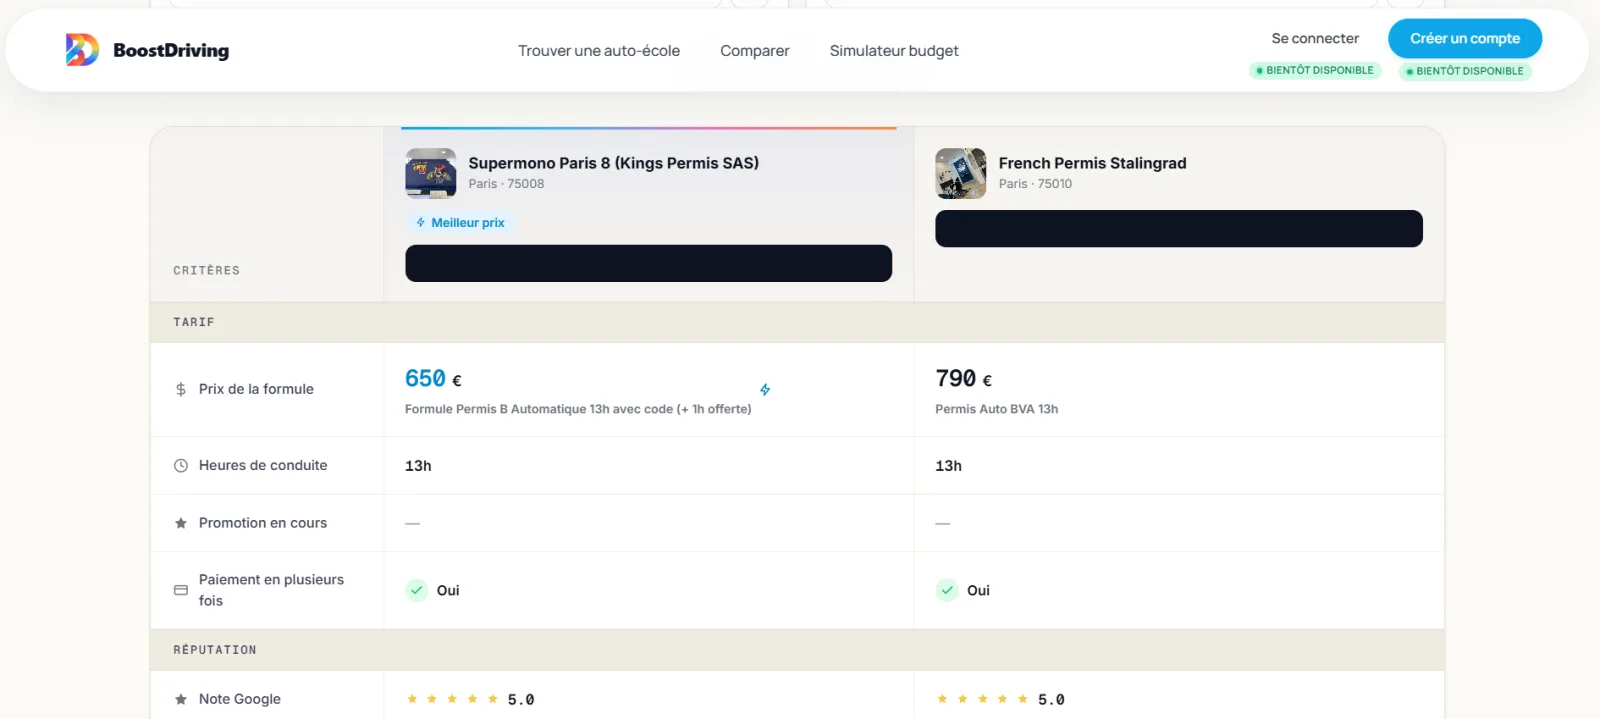Image resolution: width=1600 pixels, height=719 pixels.
Task: Click the Oui payment value for Supermono Paris 8
Action: click(x=448, y=591)
